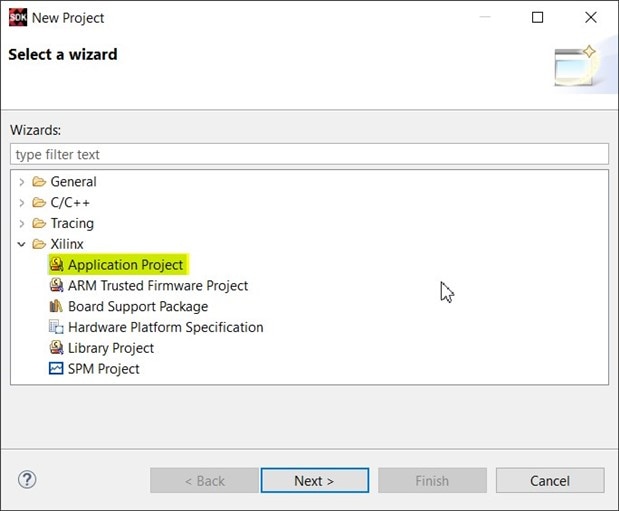Expand the General wizard category
The image size is (619, 511).
22,182
